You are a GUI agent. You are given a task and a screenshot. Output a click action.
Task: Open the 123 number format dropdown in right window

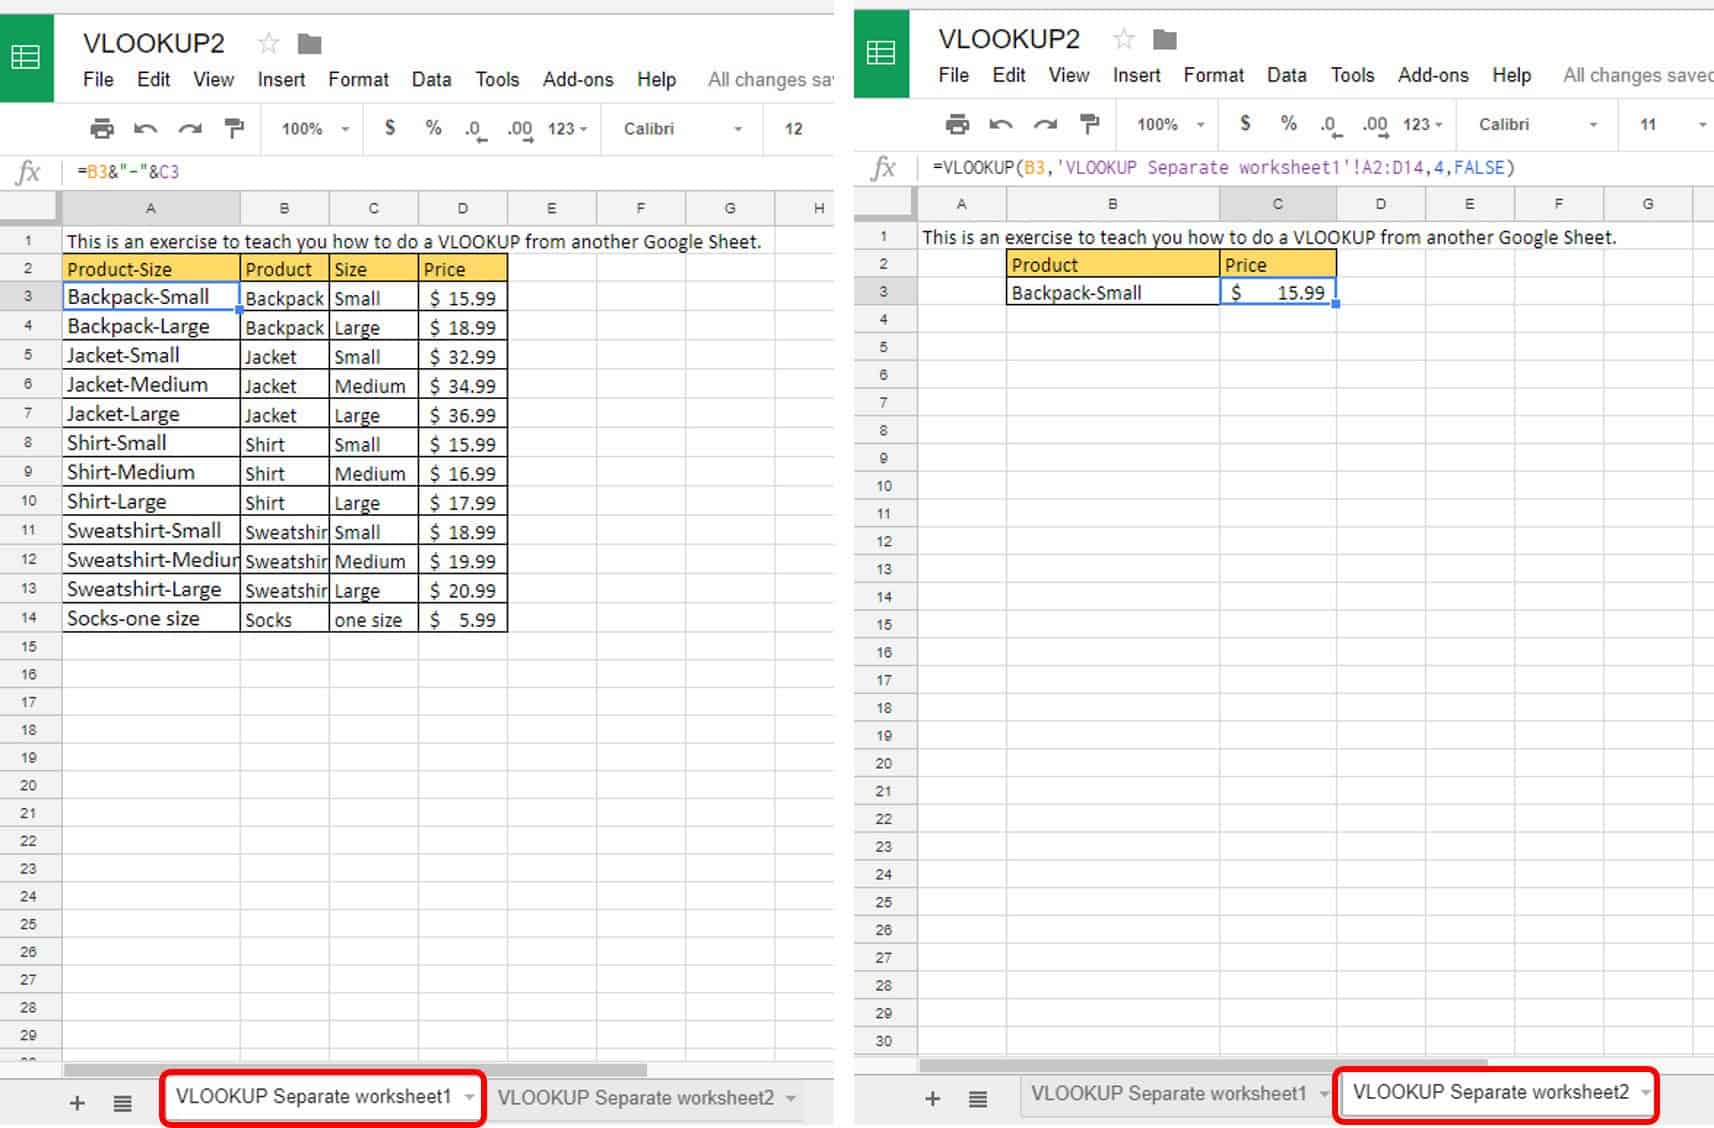click(1422, 125)
